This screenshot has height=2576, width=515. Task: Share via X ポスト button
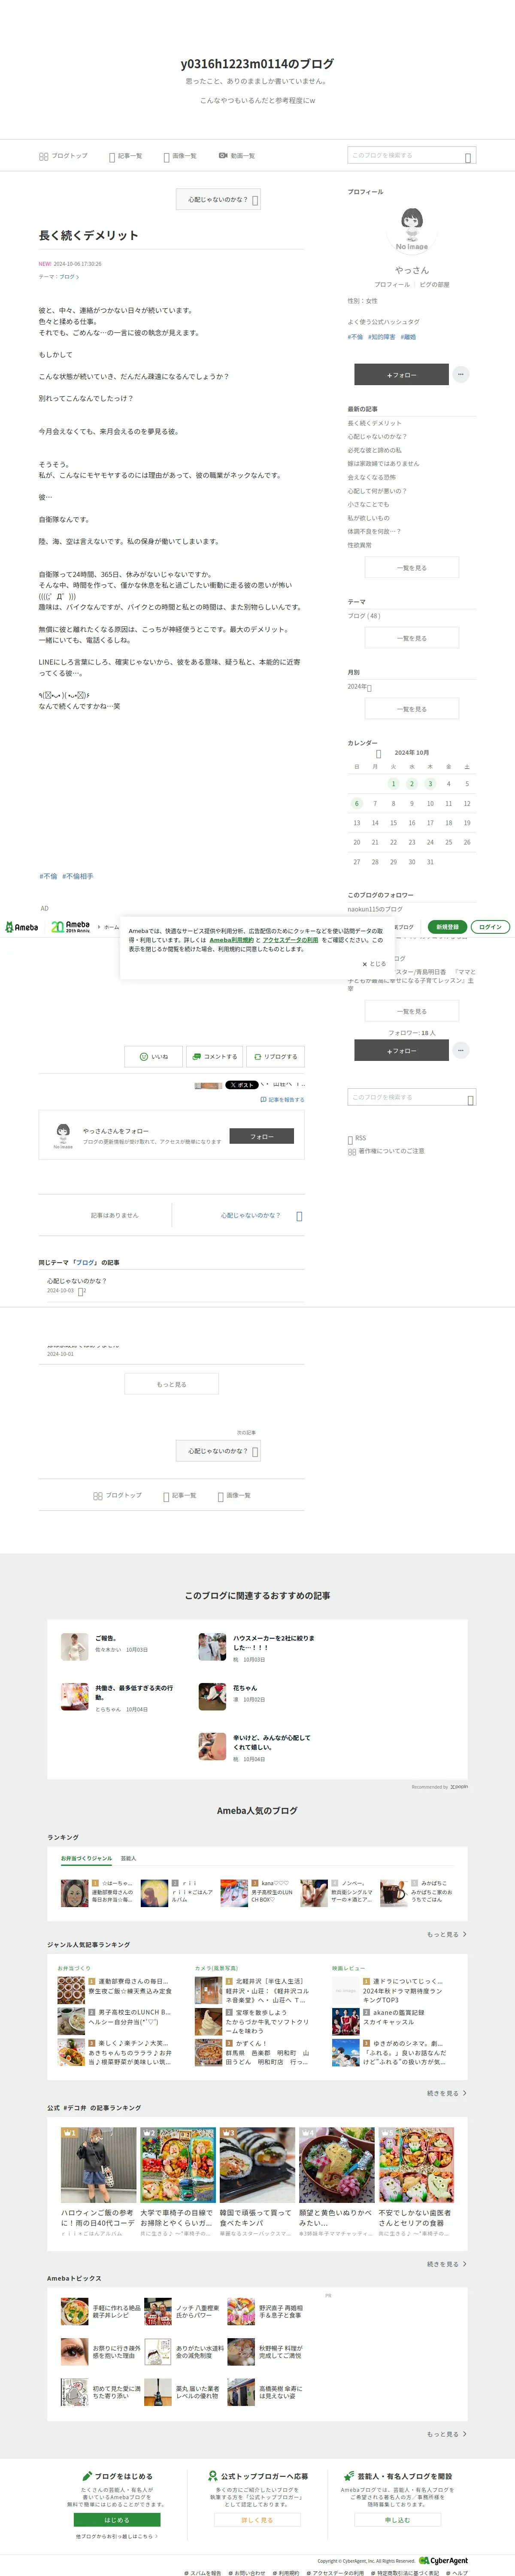[x=241, y=1085]
